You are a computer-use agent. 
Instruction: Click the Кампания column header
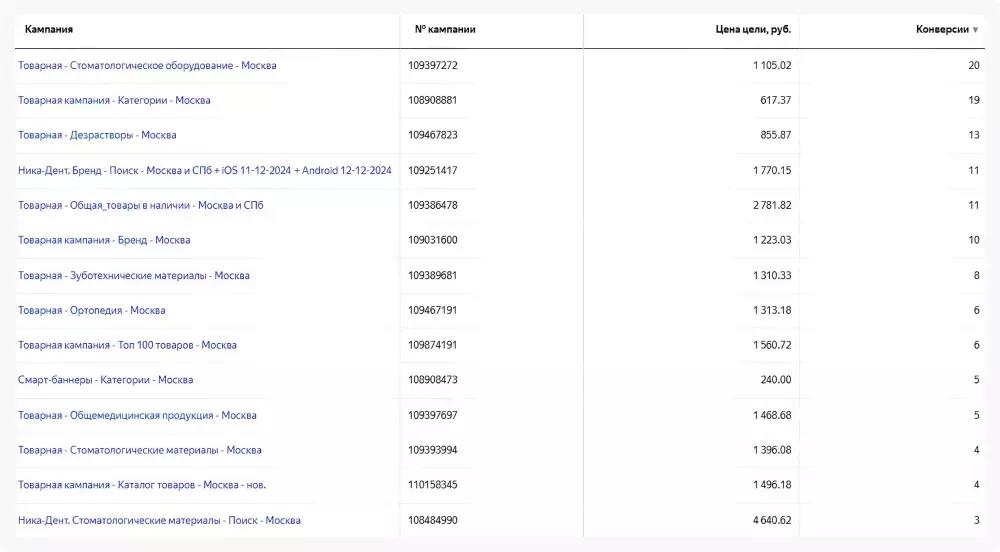[x=49, y=30]
